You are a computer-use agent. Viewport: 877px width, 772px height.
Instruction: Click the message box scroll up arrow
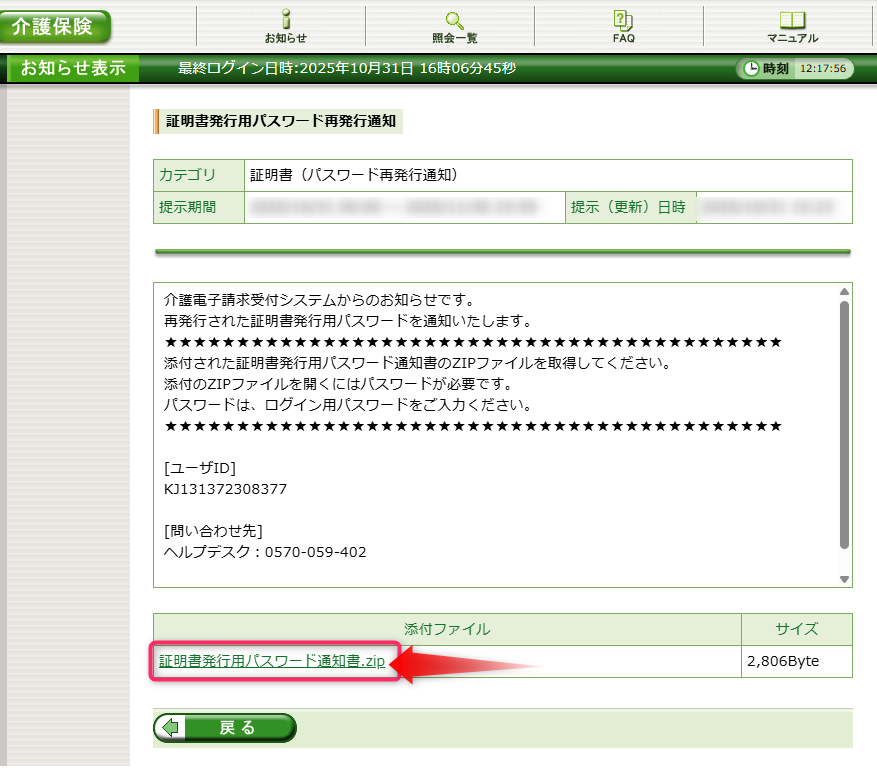(x=844, y=293)
